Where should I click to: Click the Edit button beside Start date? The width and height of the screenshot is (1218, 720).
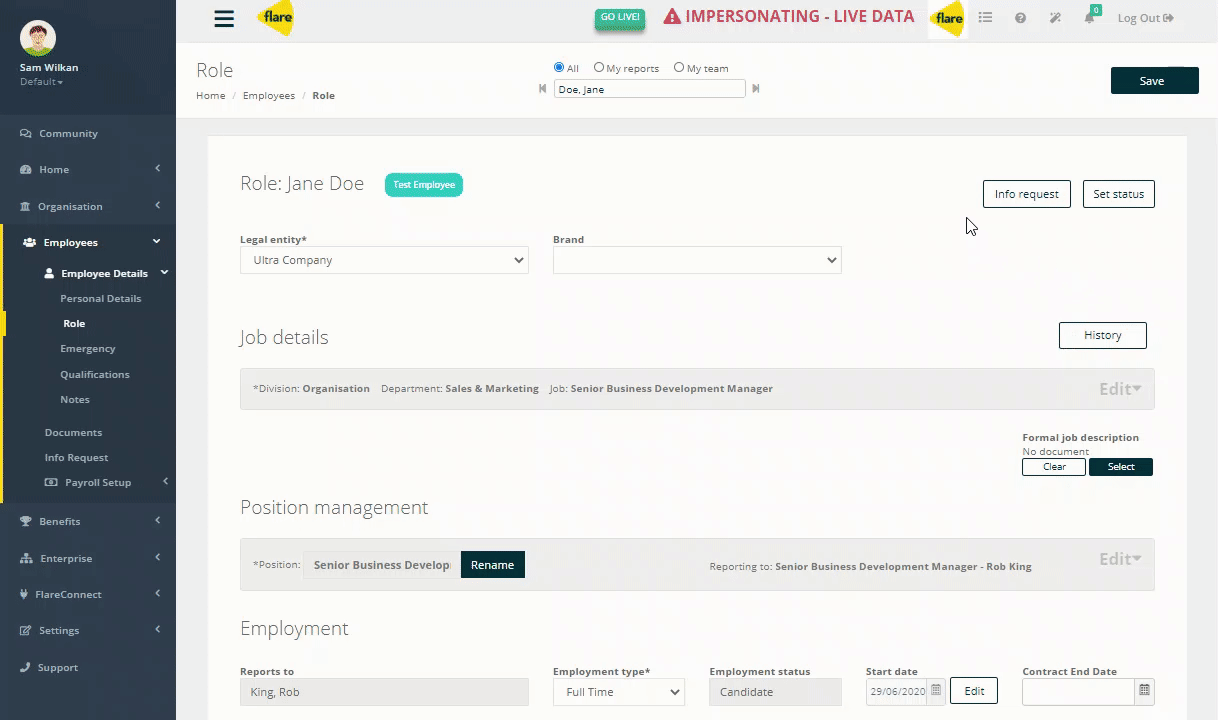[x=974, y=691]
